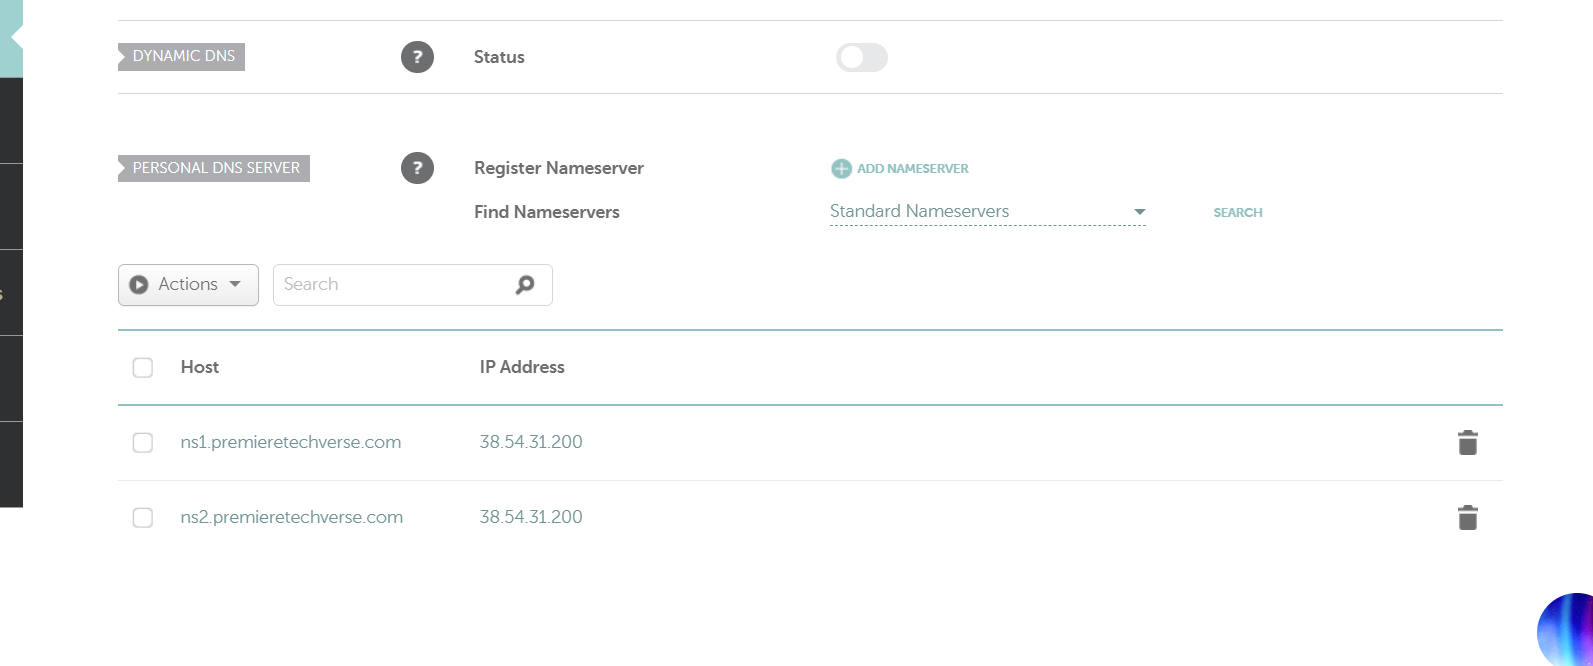This screenshot has width=1593, height=666.
Task: Click the IP Address column header
Action: click(522, 367)
